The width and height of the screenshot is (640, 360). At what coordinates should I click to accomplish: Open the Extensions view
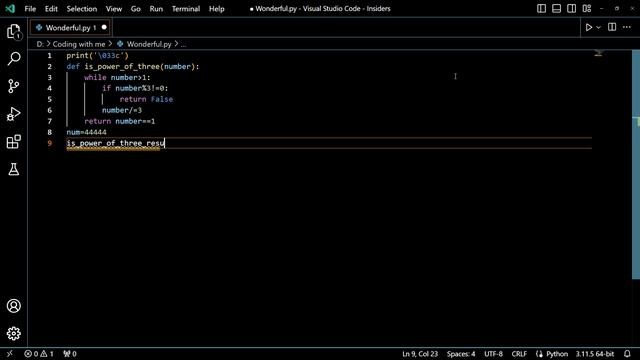(13, 142)
